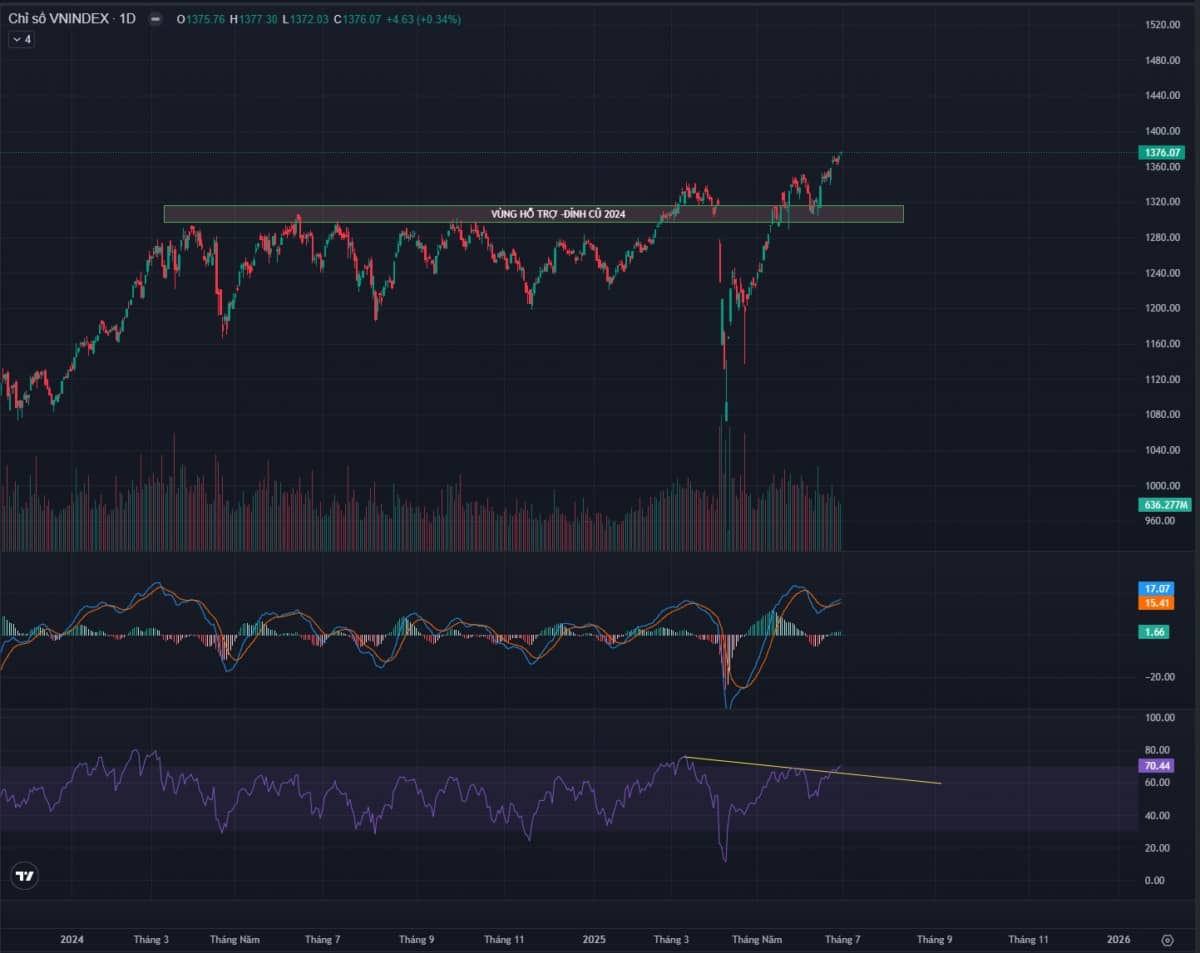Click the 2024 label on the time axis

[x=72, y=940]
